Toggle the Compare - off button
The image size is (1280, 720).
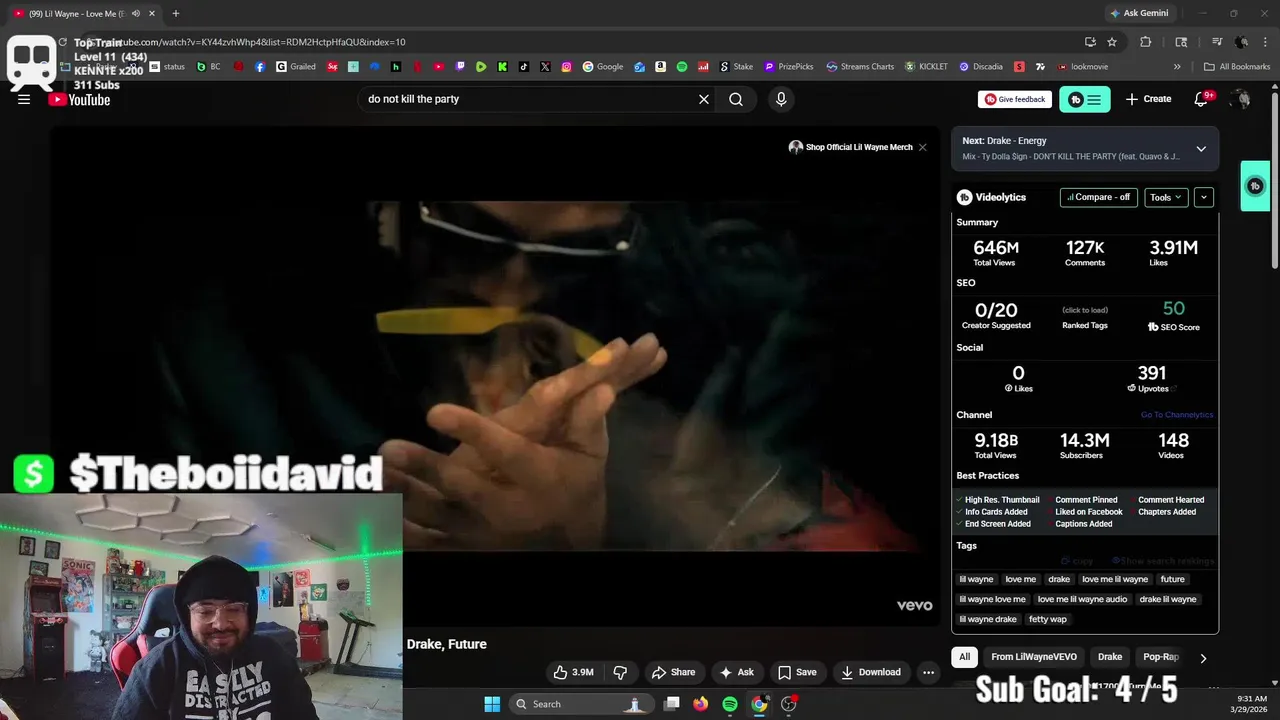[x=1098, y=197]
